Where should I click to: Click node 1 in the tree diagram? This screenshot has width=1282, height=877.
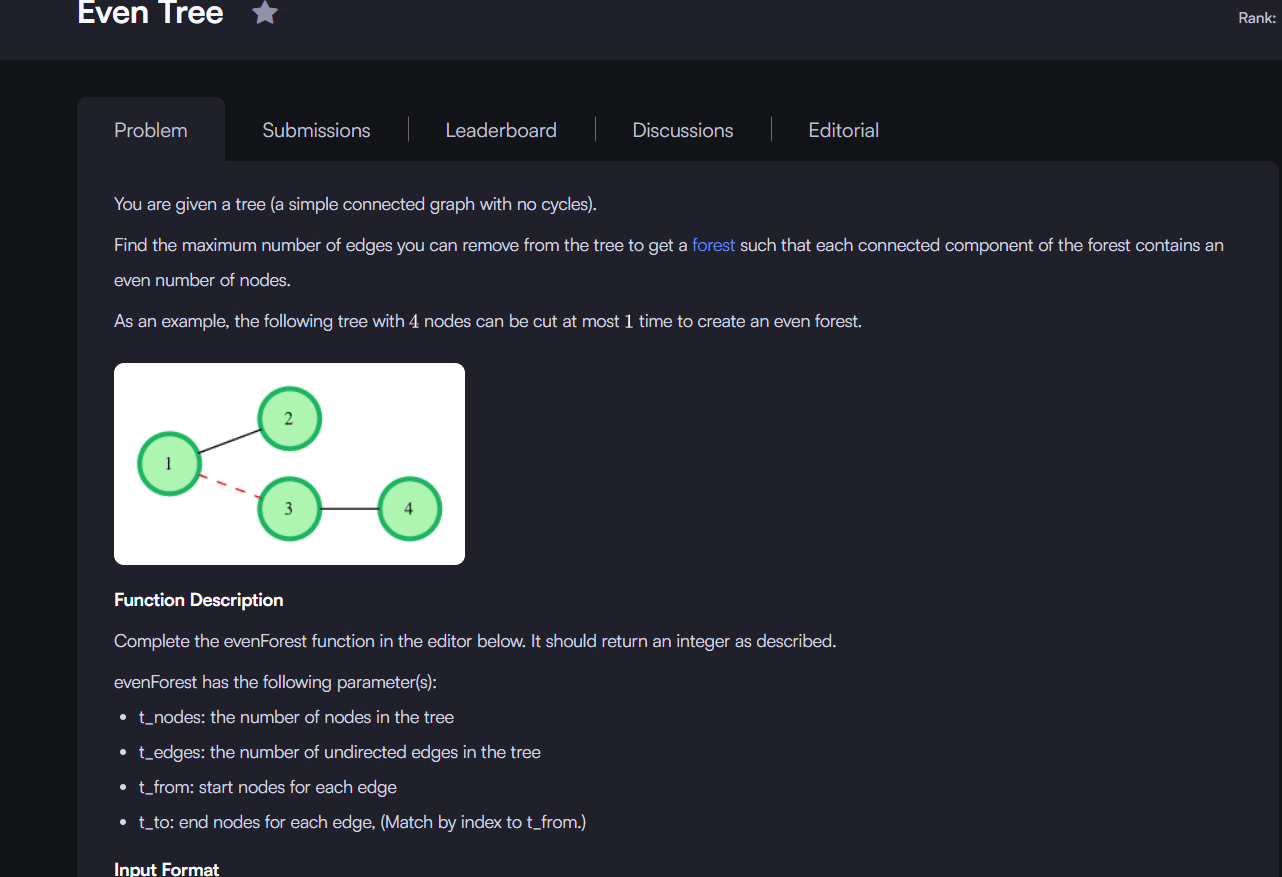168,463
